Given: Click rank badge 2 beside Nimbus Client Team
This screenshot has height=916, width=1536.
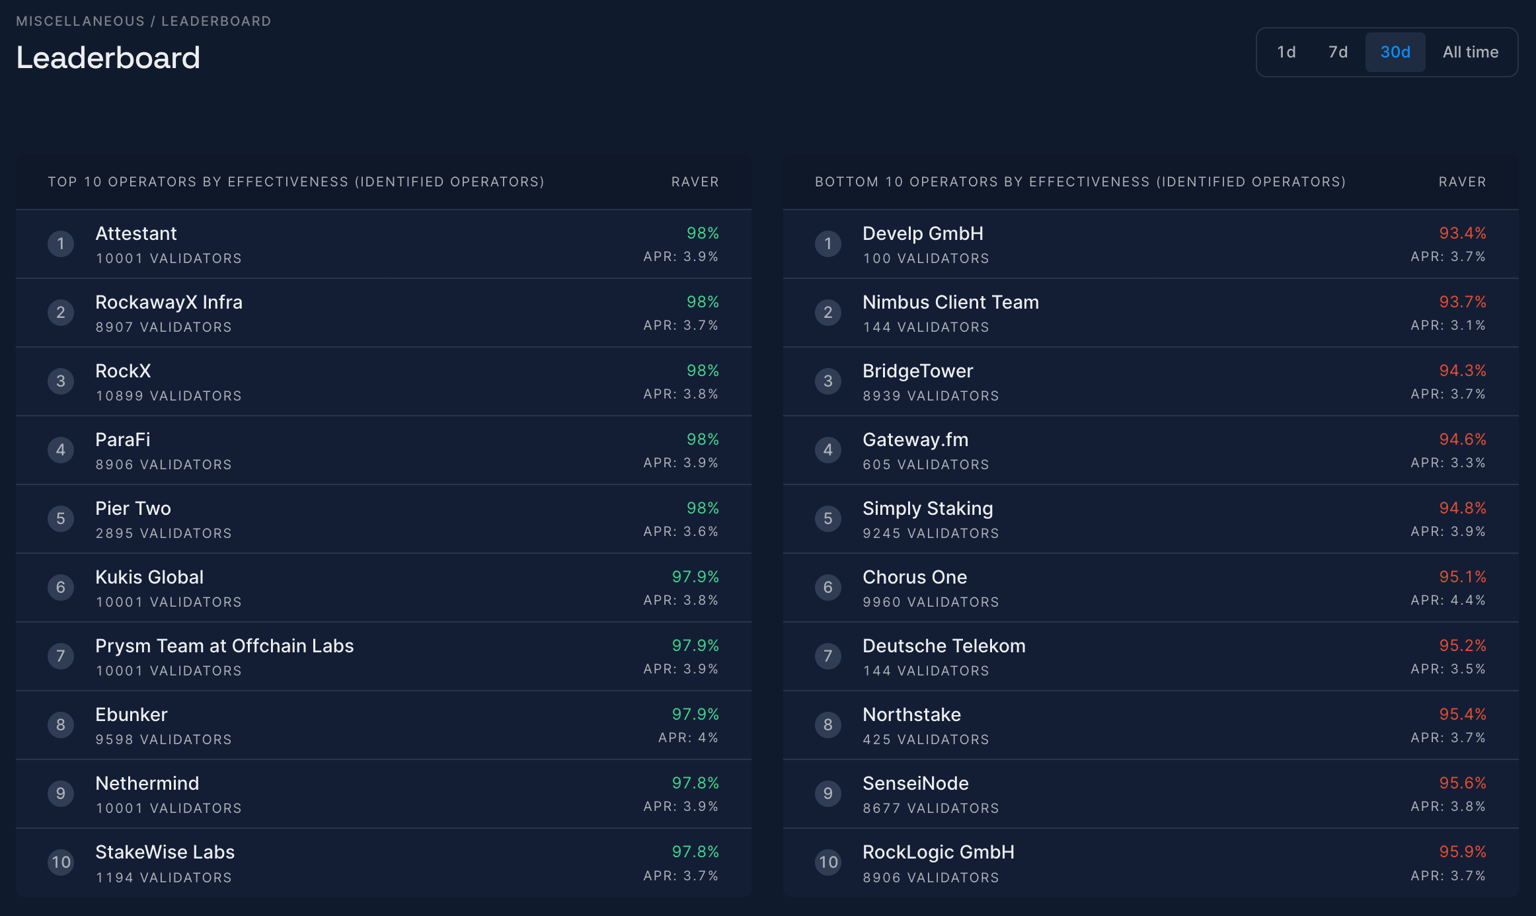Looking at the screenshot, I should (x=828, y=313).
